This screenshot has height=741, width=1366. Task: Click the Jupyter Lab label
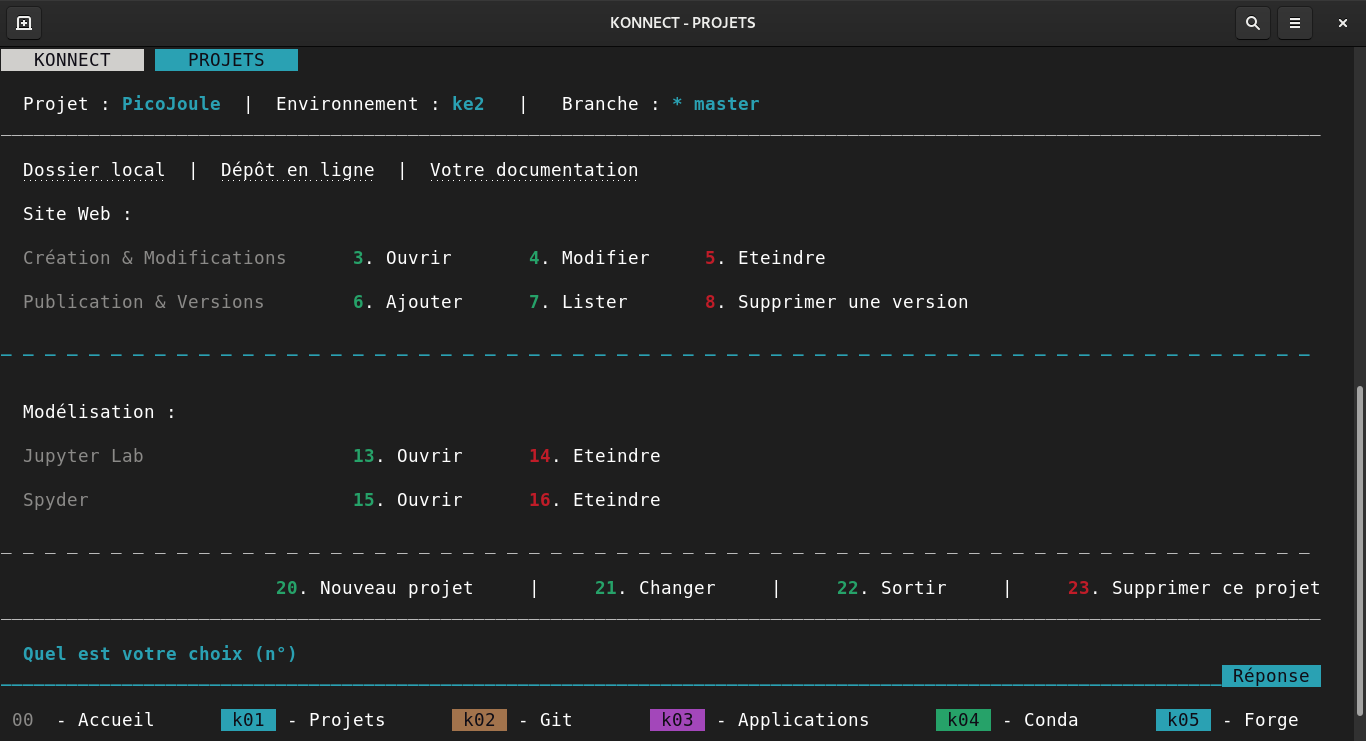point(83,456)
